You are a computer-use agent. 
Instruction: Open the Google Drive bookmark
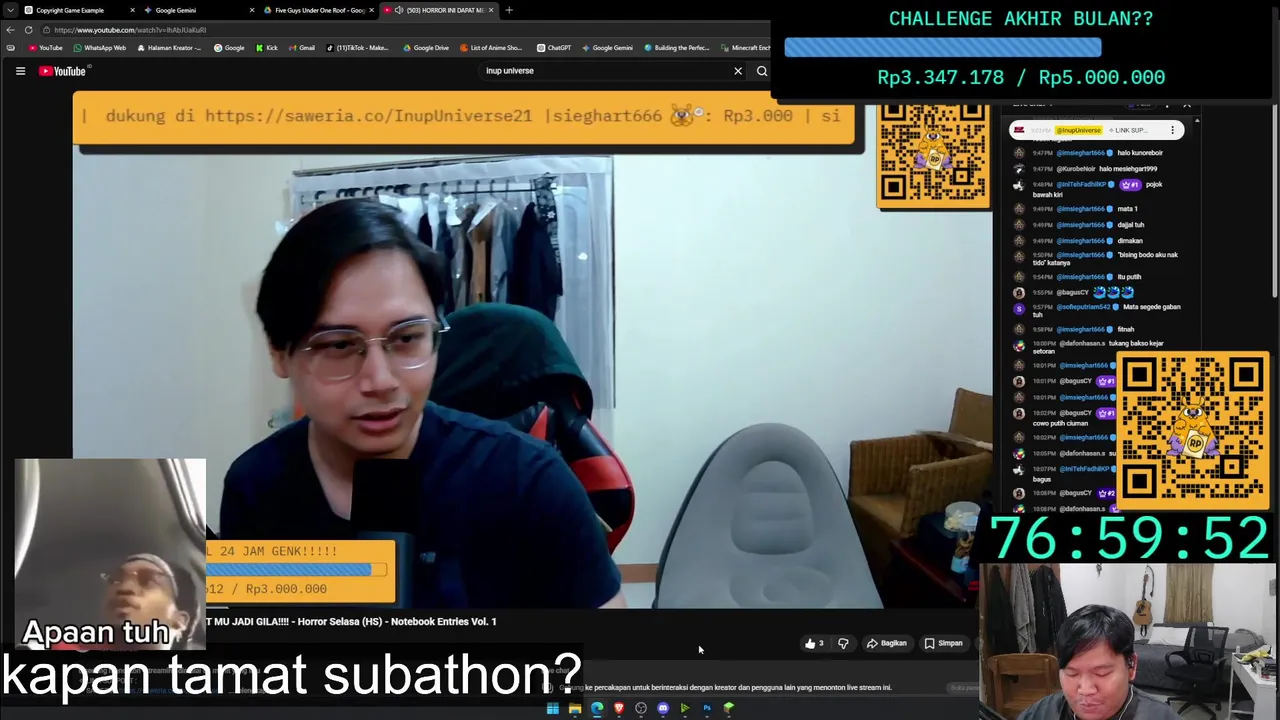click(x=427, y=48)
